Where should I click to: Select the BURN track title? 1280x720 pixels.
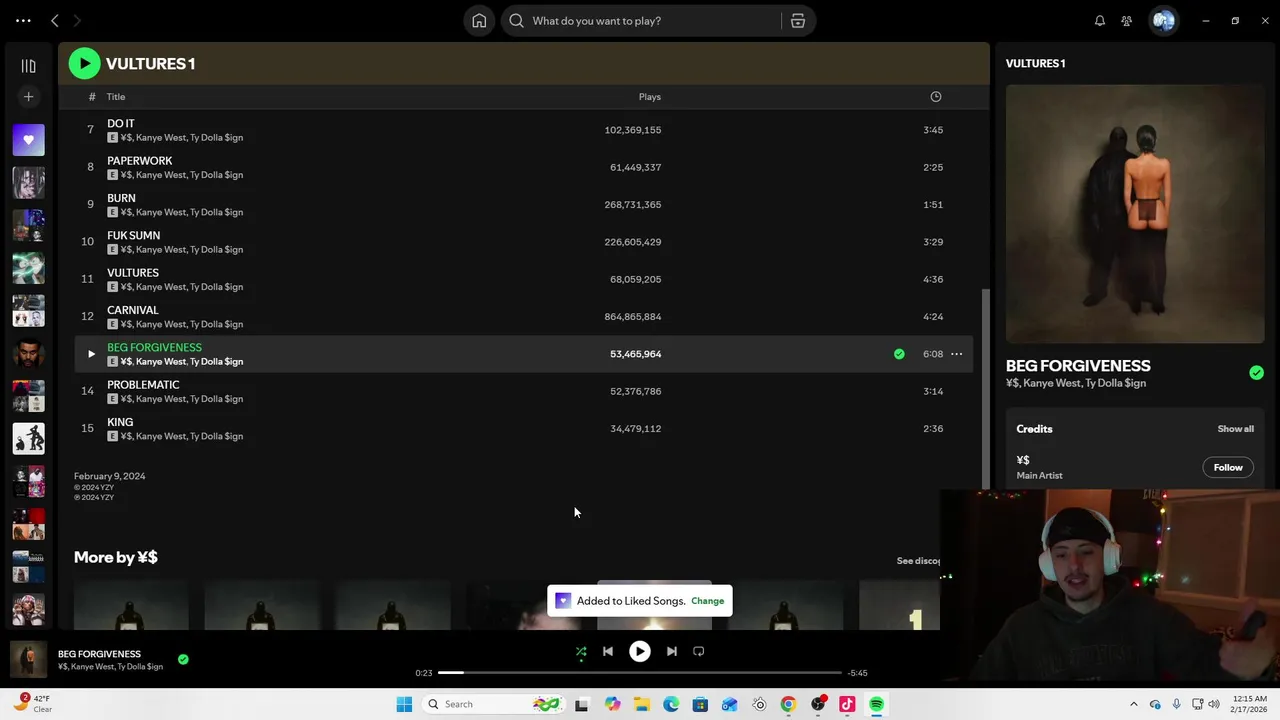click(121, 198)
